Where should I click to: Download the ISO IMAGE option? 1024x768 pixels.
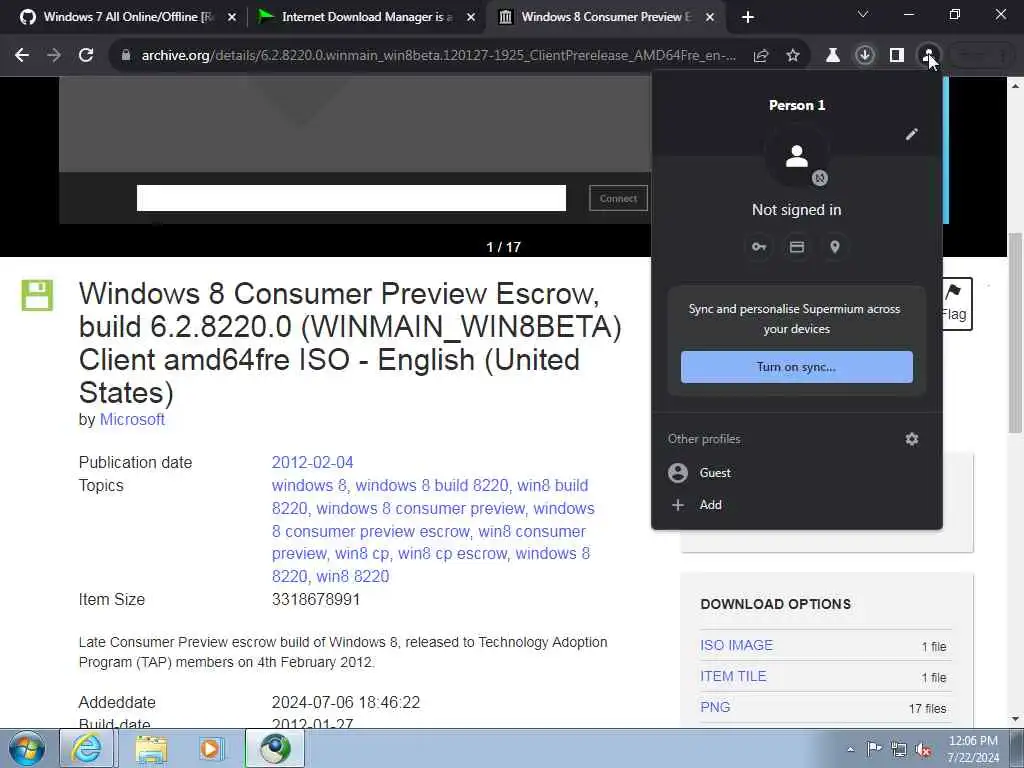[737, 645]
